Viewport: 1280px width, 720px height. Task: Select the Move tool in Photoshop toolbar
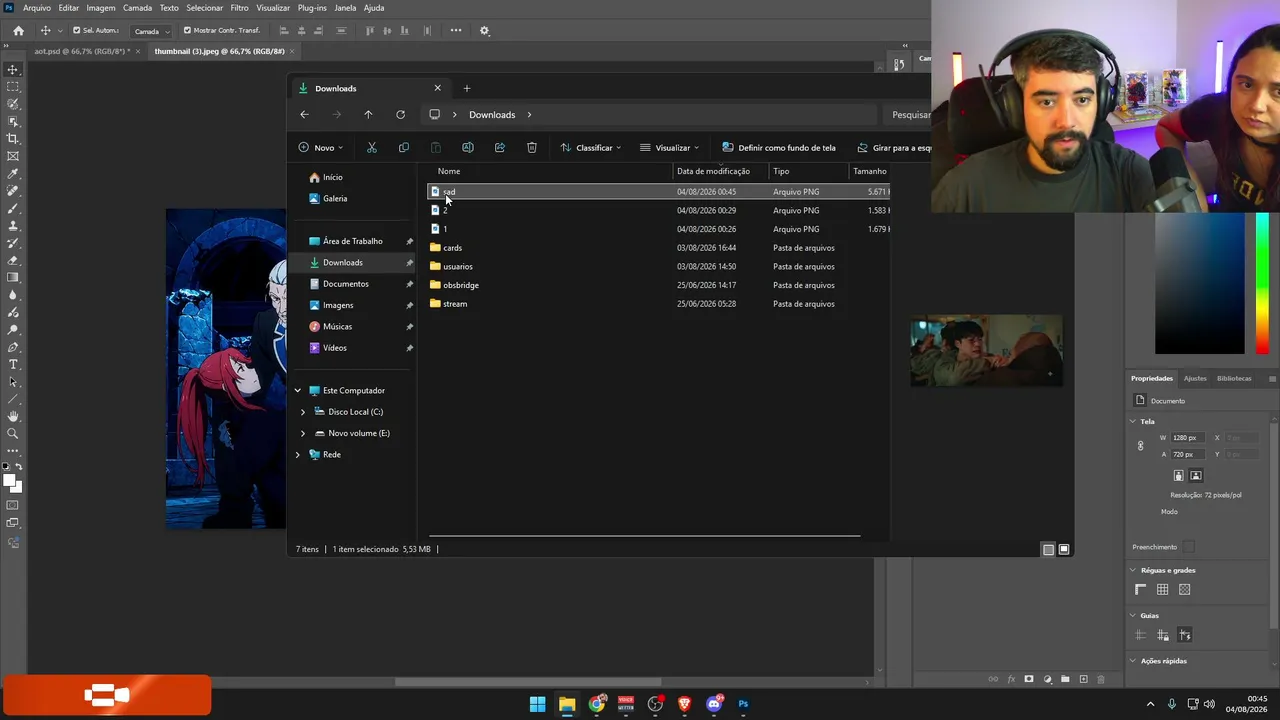13,70
